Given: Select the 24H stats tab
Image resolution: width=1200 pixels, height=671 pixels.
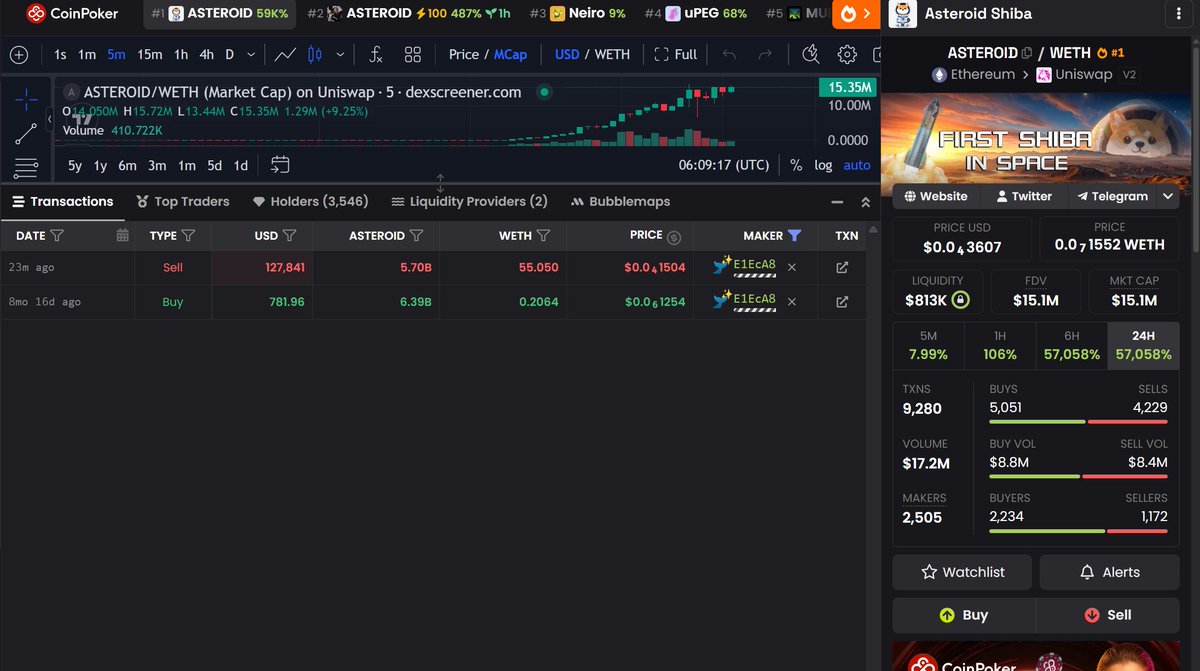Looking at the screenshot, I should [1143, 346].
